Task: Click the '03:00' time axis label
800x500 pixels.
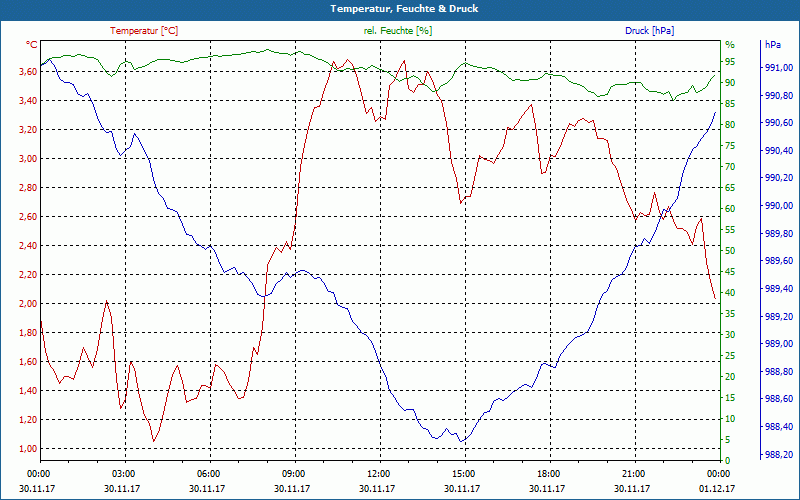Action: pos(124,474)
